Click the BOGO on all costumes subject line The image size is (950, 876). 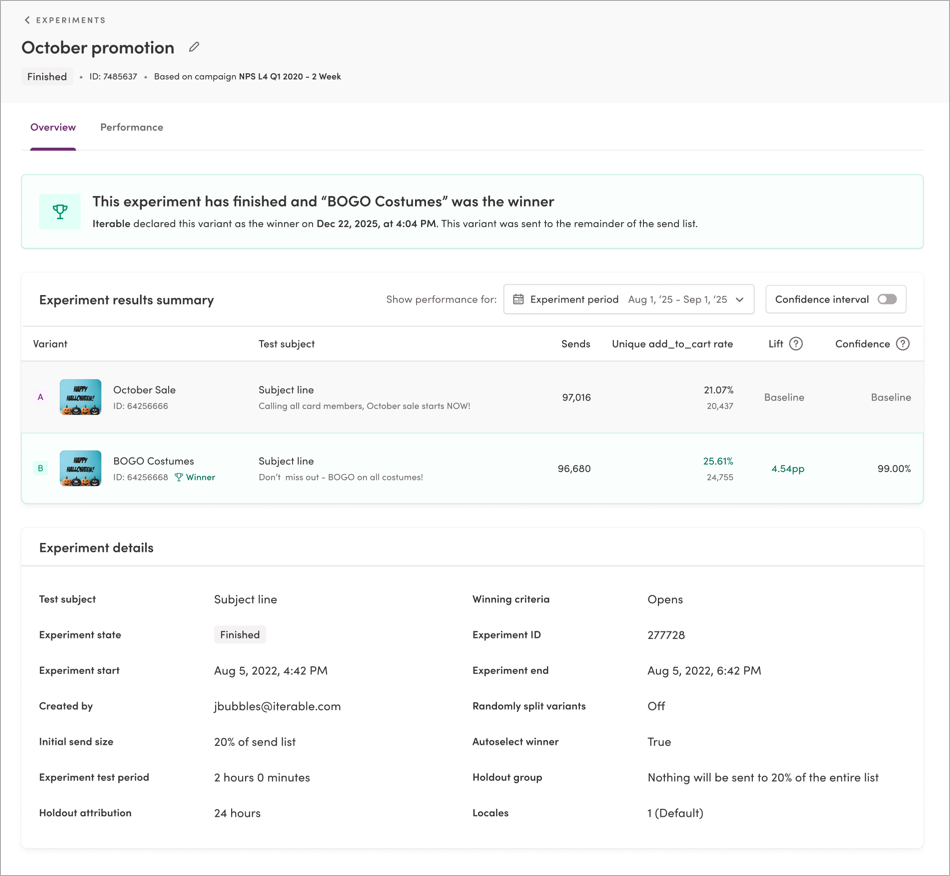click(x=340, y=477)
